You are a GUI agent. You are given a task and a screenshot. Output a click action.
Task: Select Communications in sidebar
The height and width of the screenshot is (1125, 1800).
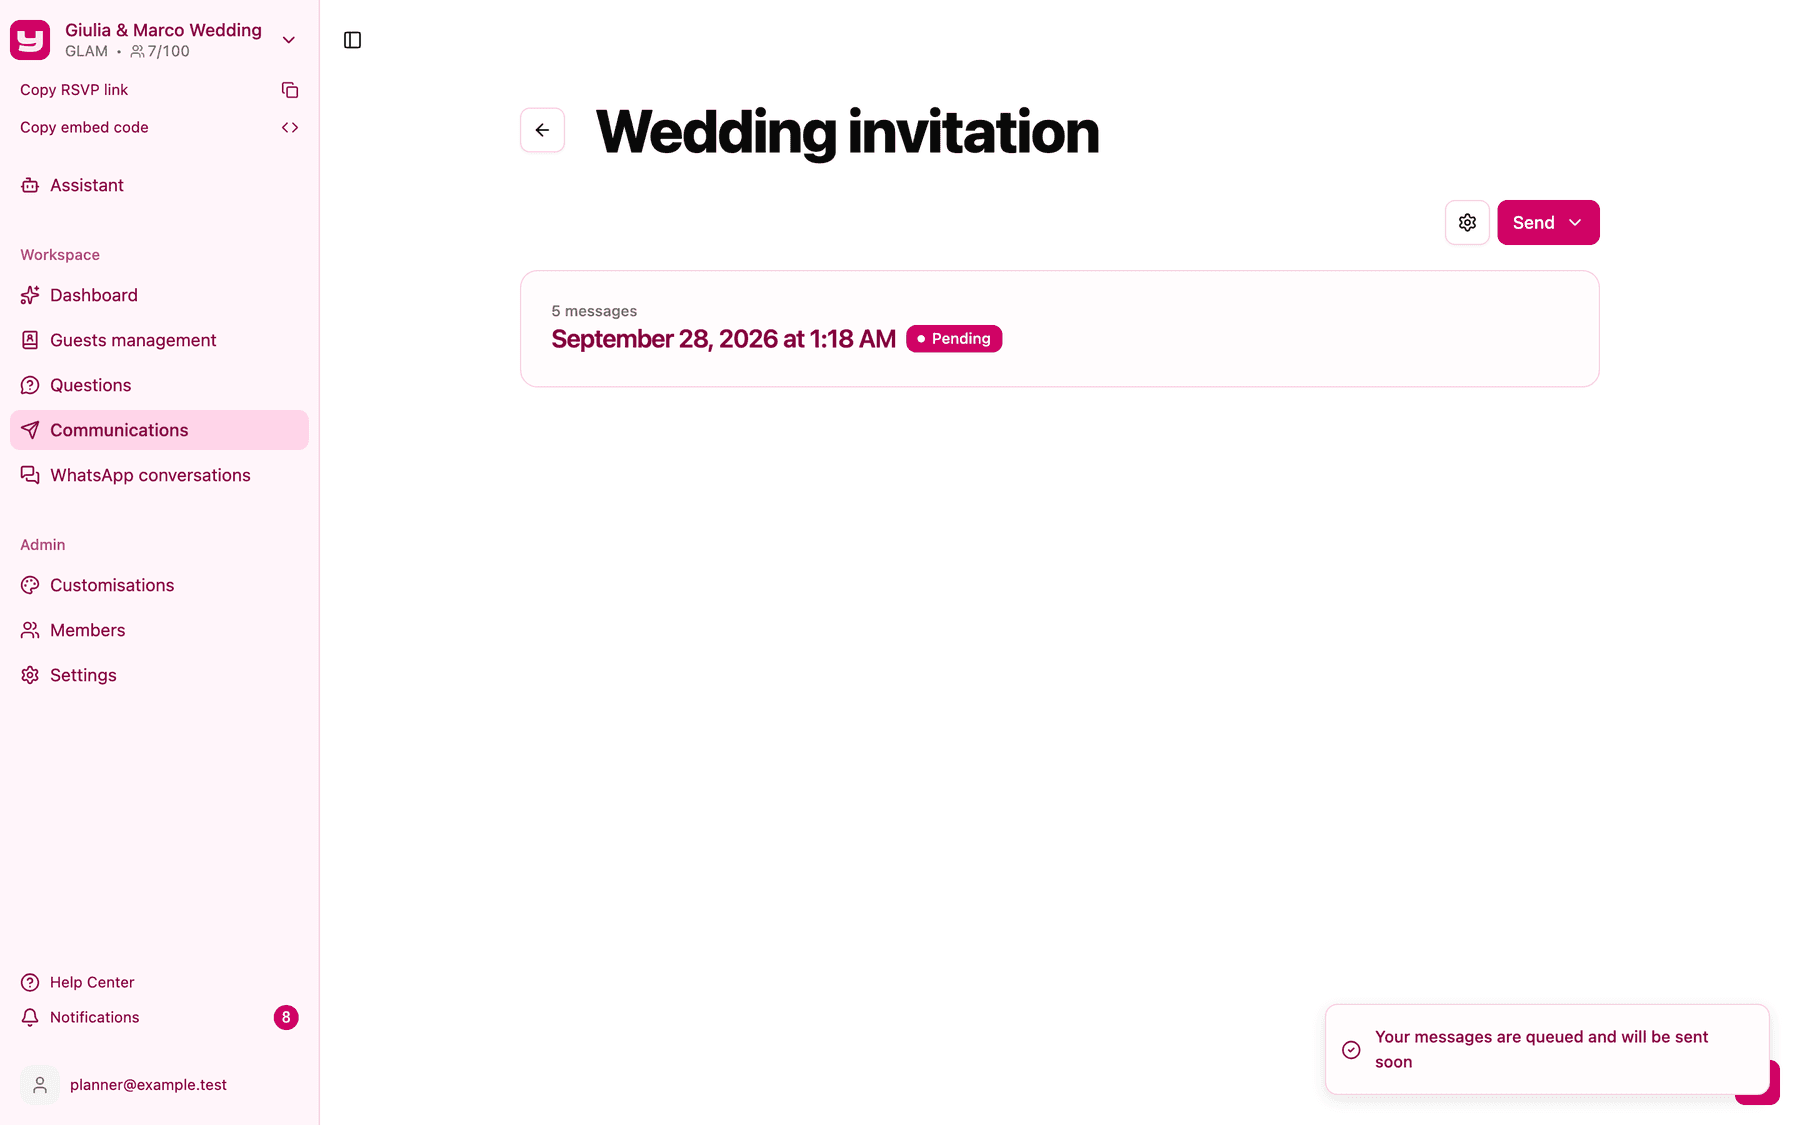coord(160,430)
